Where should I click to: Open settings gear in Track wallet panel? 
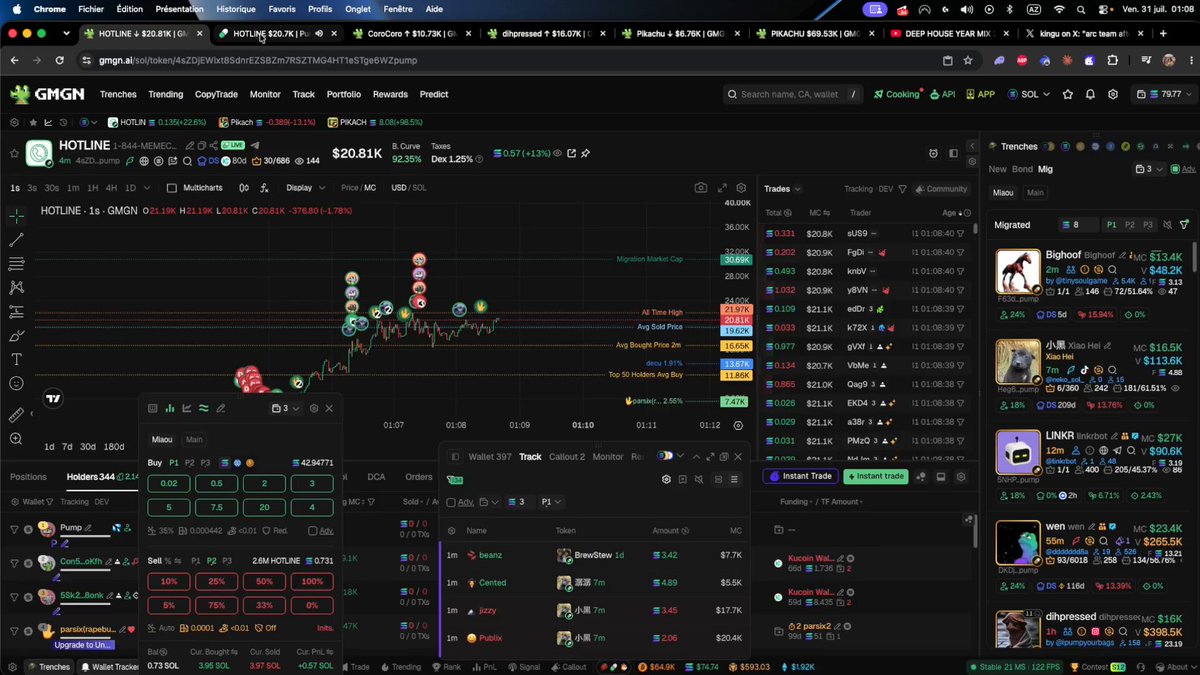667,479
